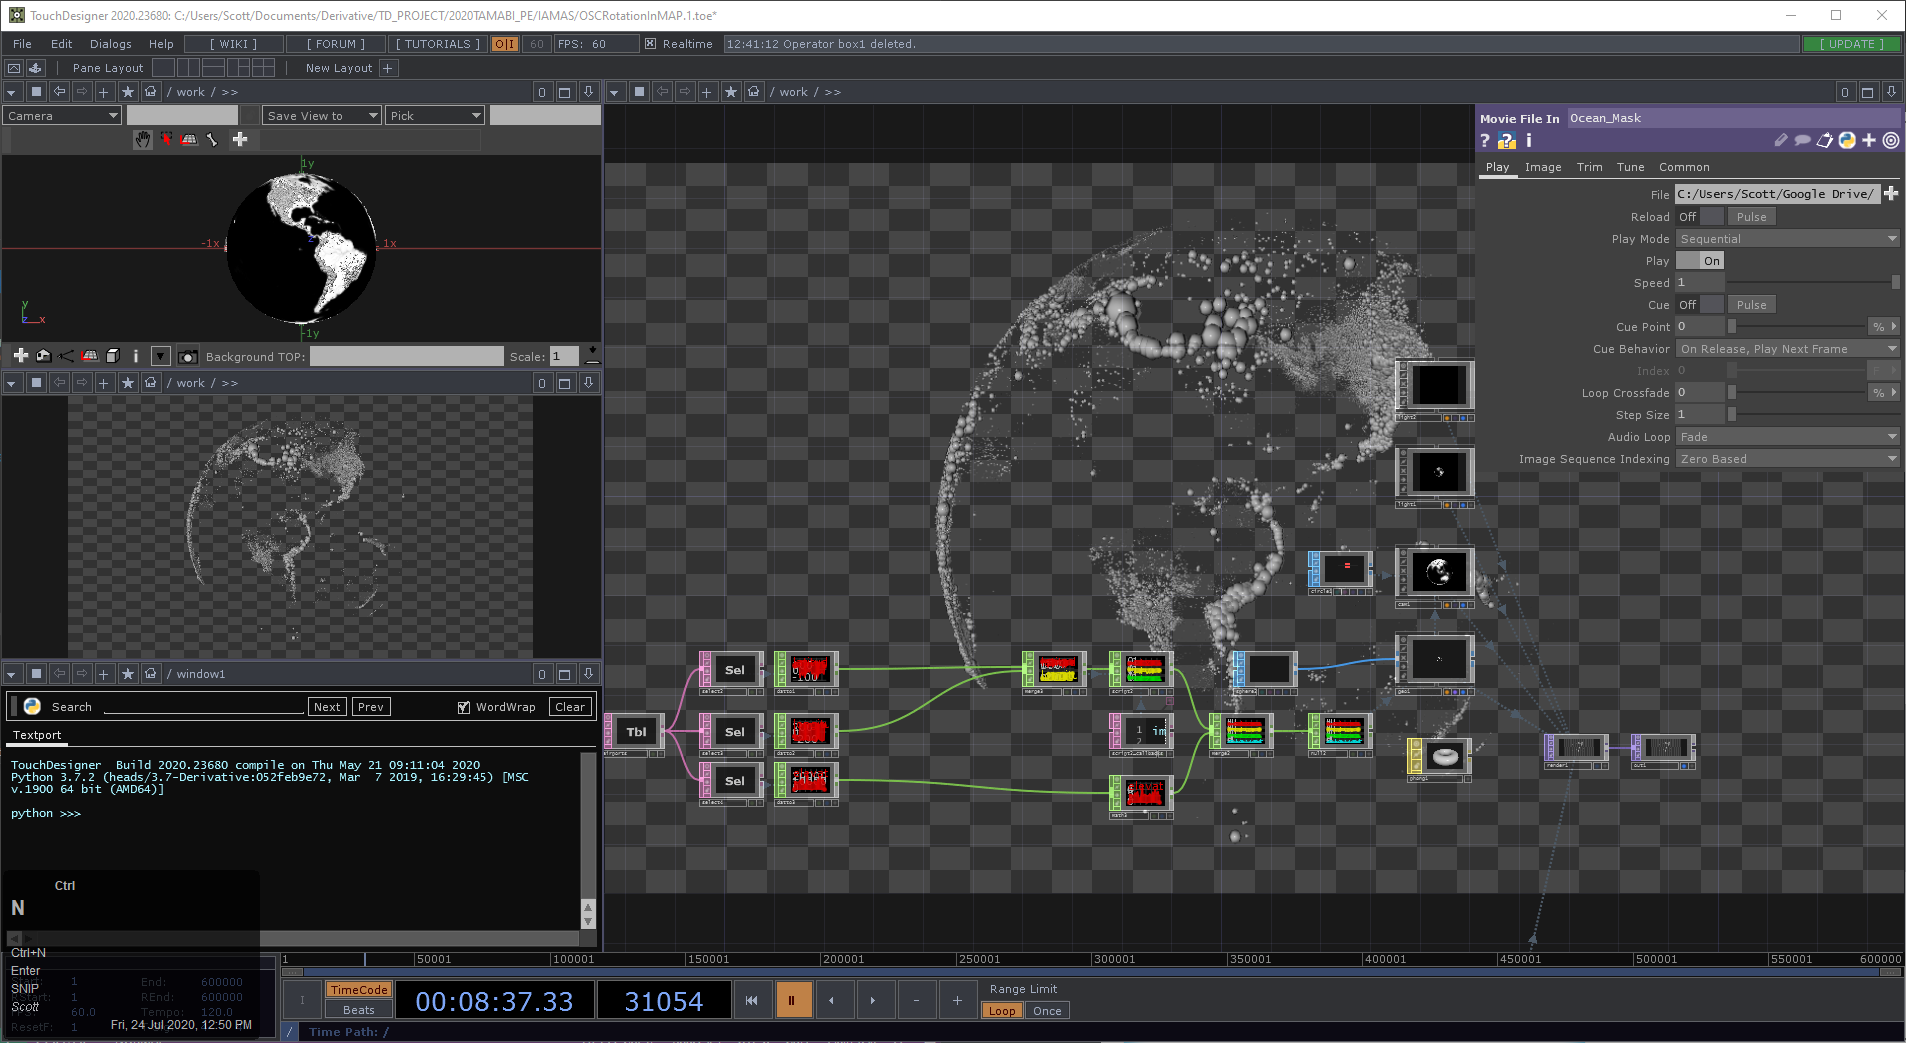Screen dimensions: 1906x1043
Task: Select the bone tool icon in viewer toolbar
Action: click(212, 140)
